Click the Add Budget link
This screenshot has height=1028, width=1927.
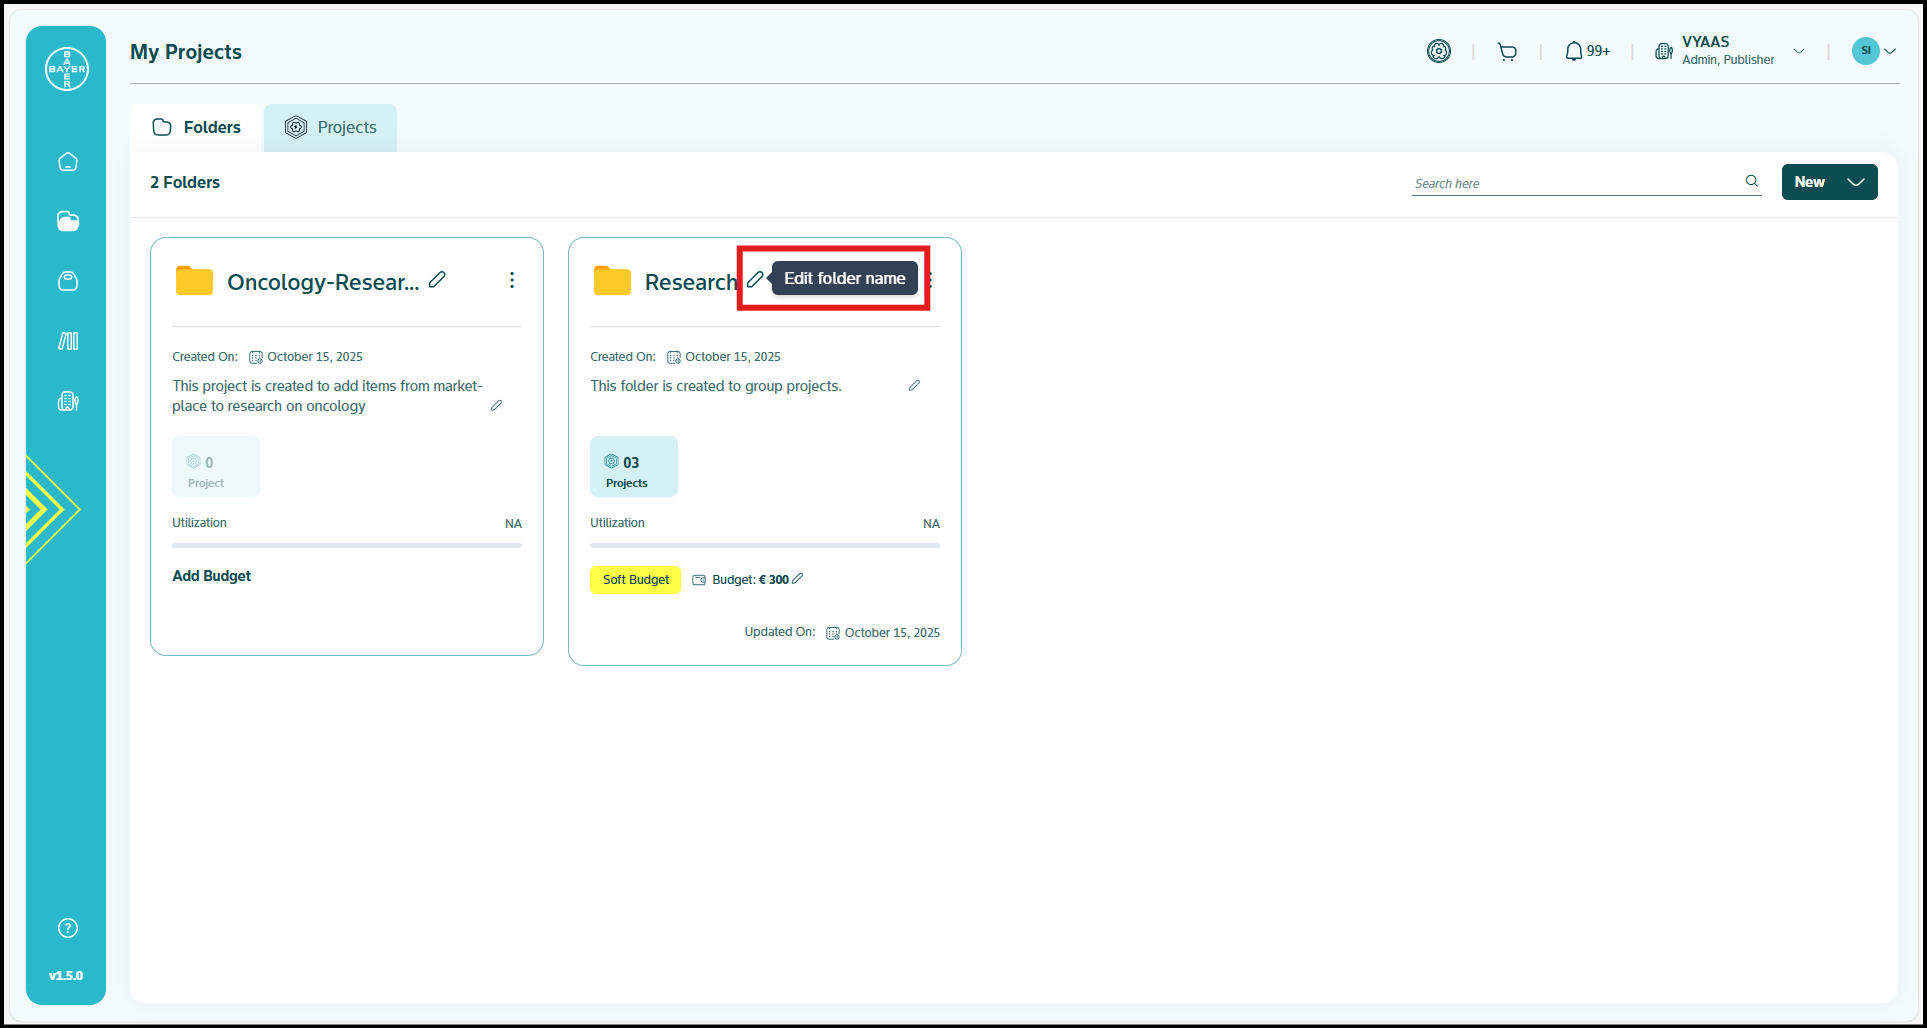tap(212, 576)
